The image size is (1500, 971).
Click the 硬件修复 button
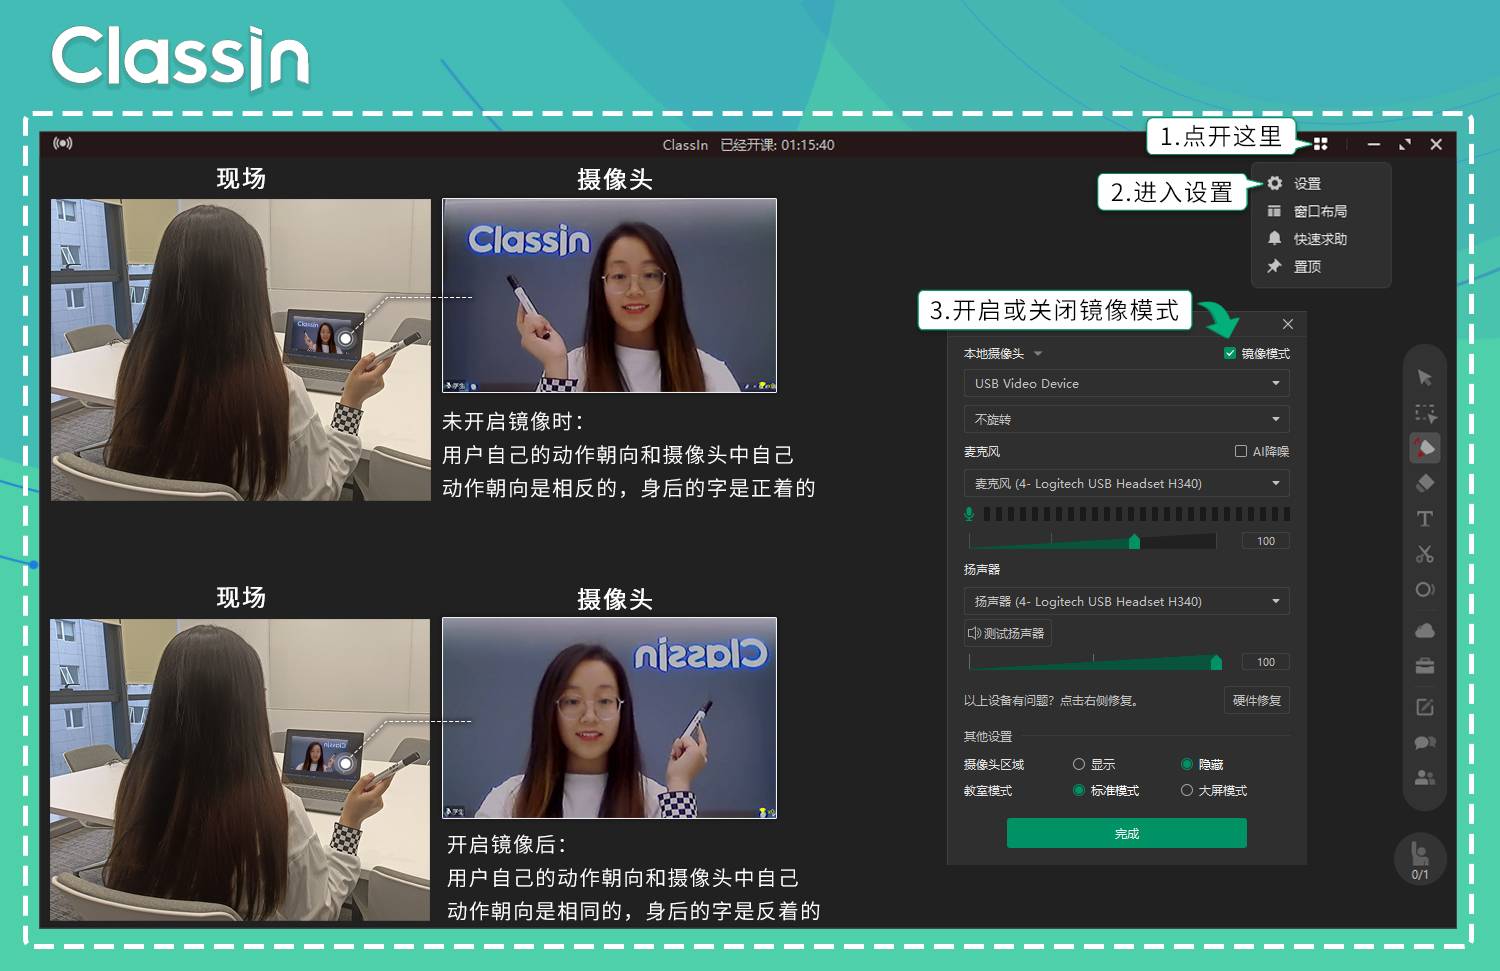pos(1257,700)
